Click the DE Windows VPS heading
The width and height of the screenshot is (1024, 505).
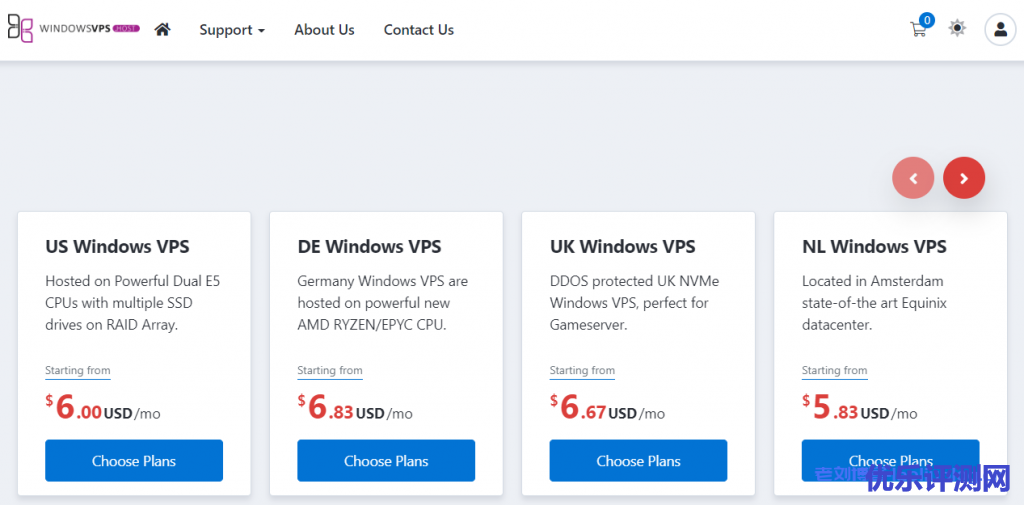click(x=369, y=246)
